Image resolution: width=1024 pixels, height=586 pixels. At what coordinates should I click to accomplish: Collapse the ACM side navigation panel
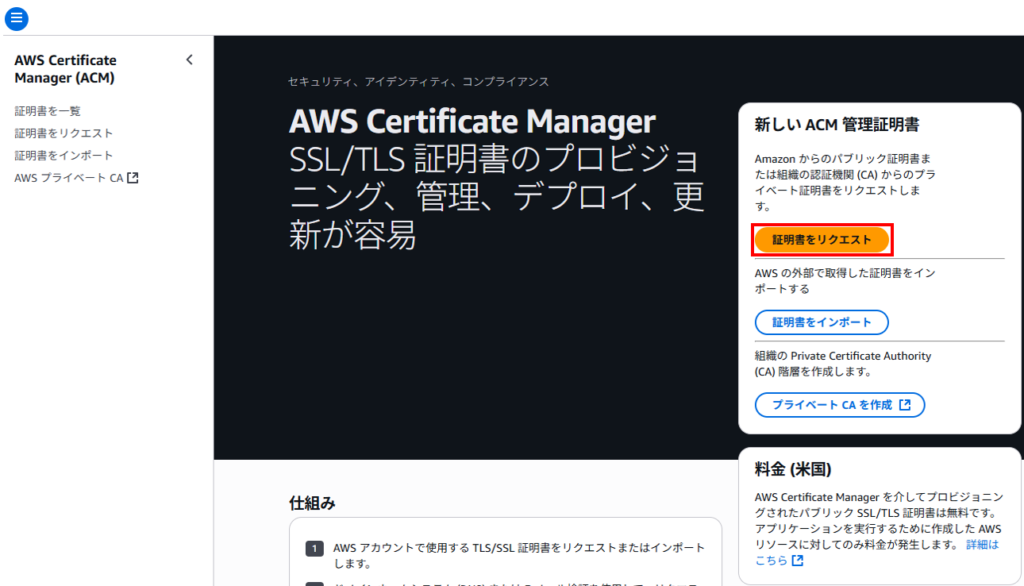tap(189, 60)
